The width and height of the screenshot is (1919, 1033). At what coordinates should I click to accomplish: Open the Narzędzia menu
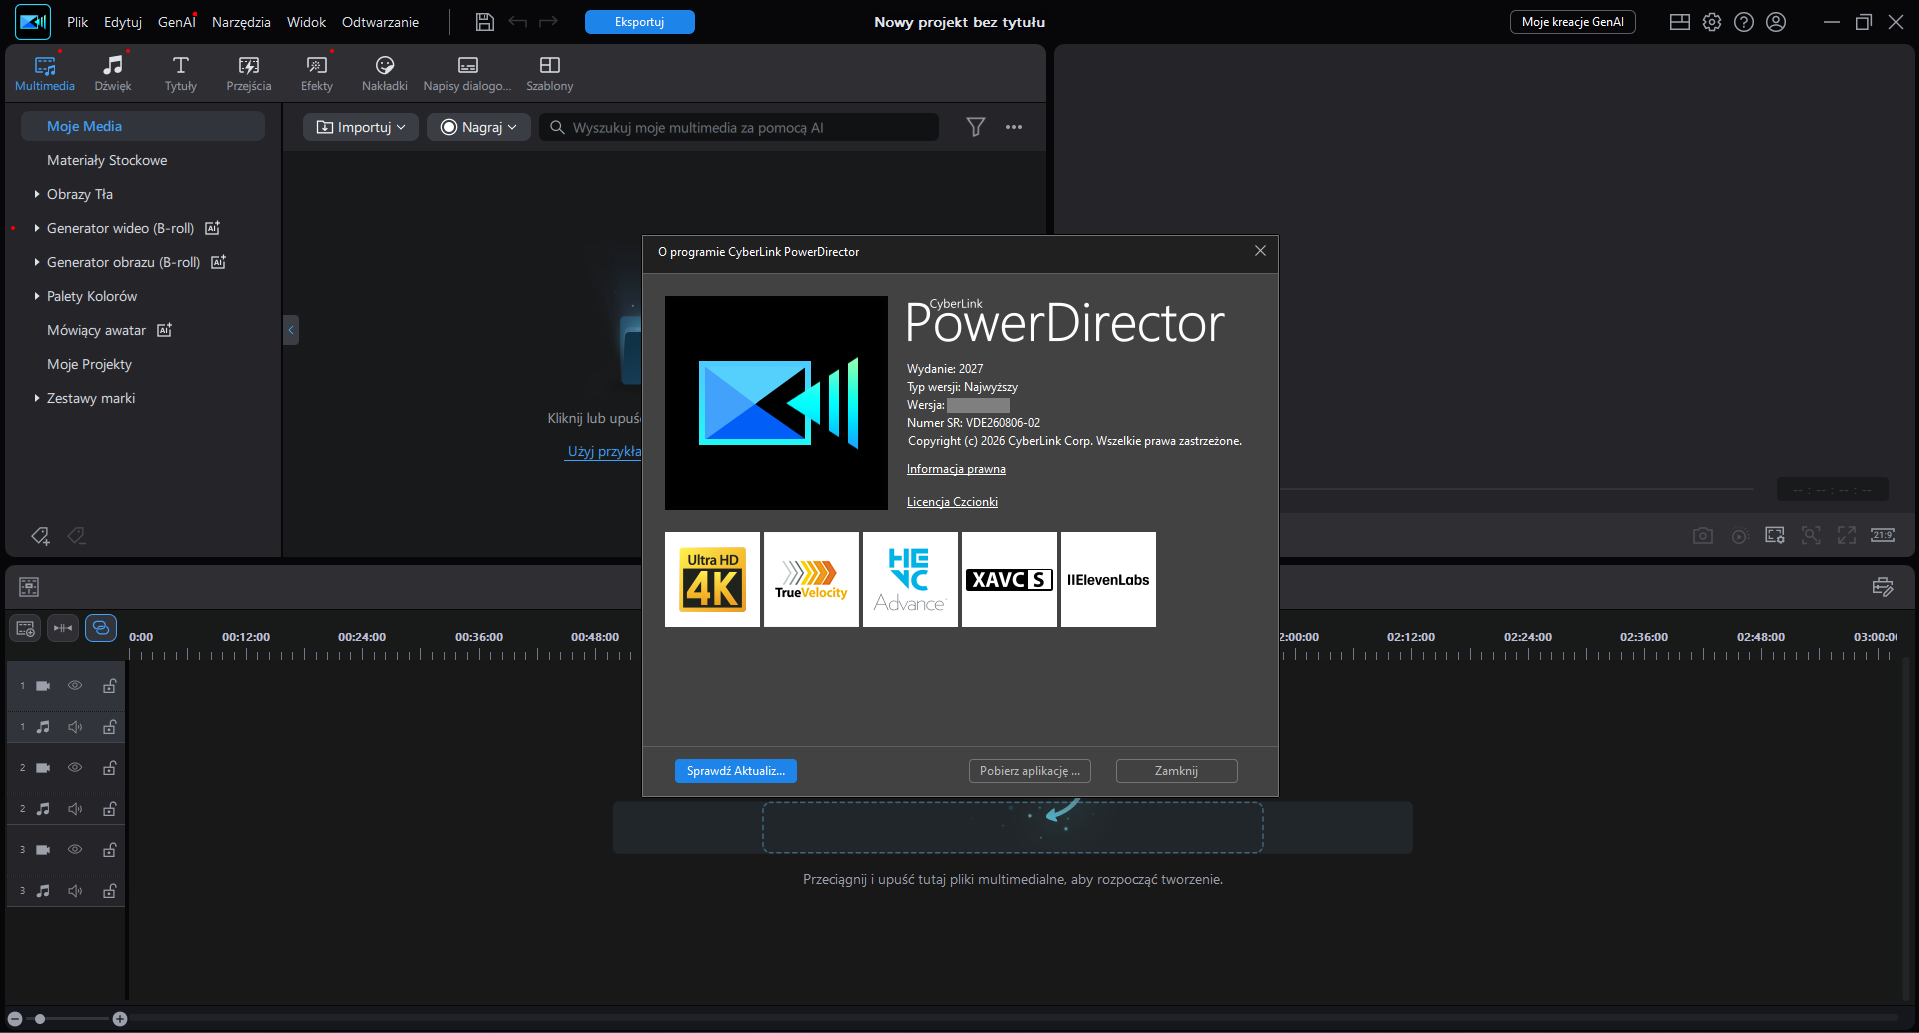point(241,22)
